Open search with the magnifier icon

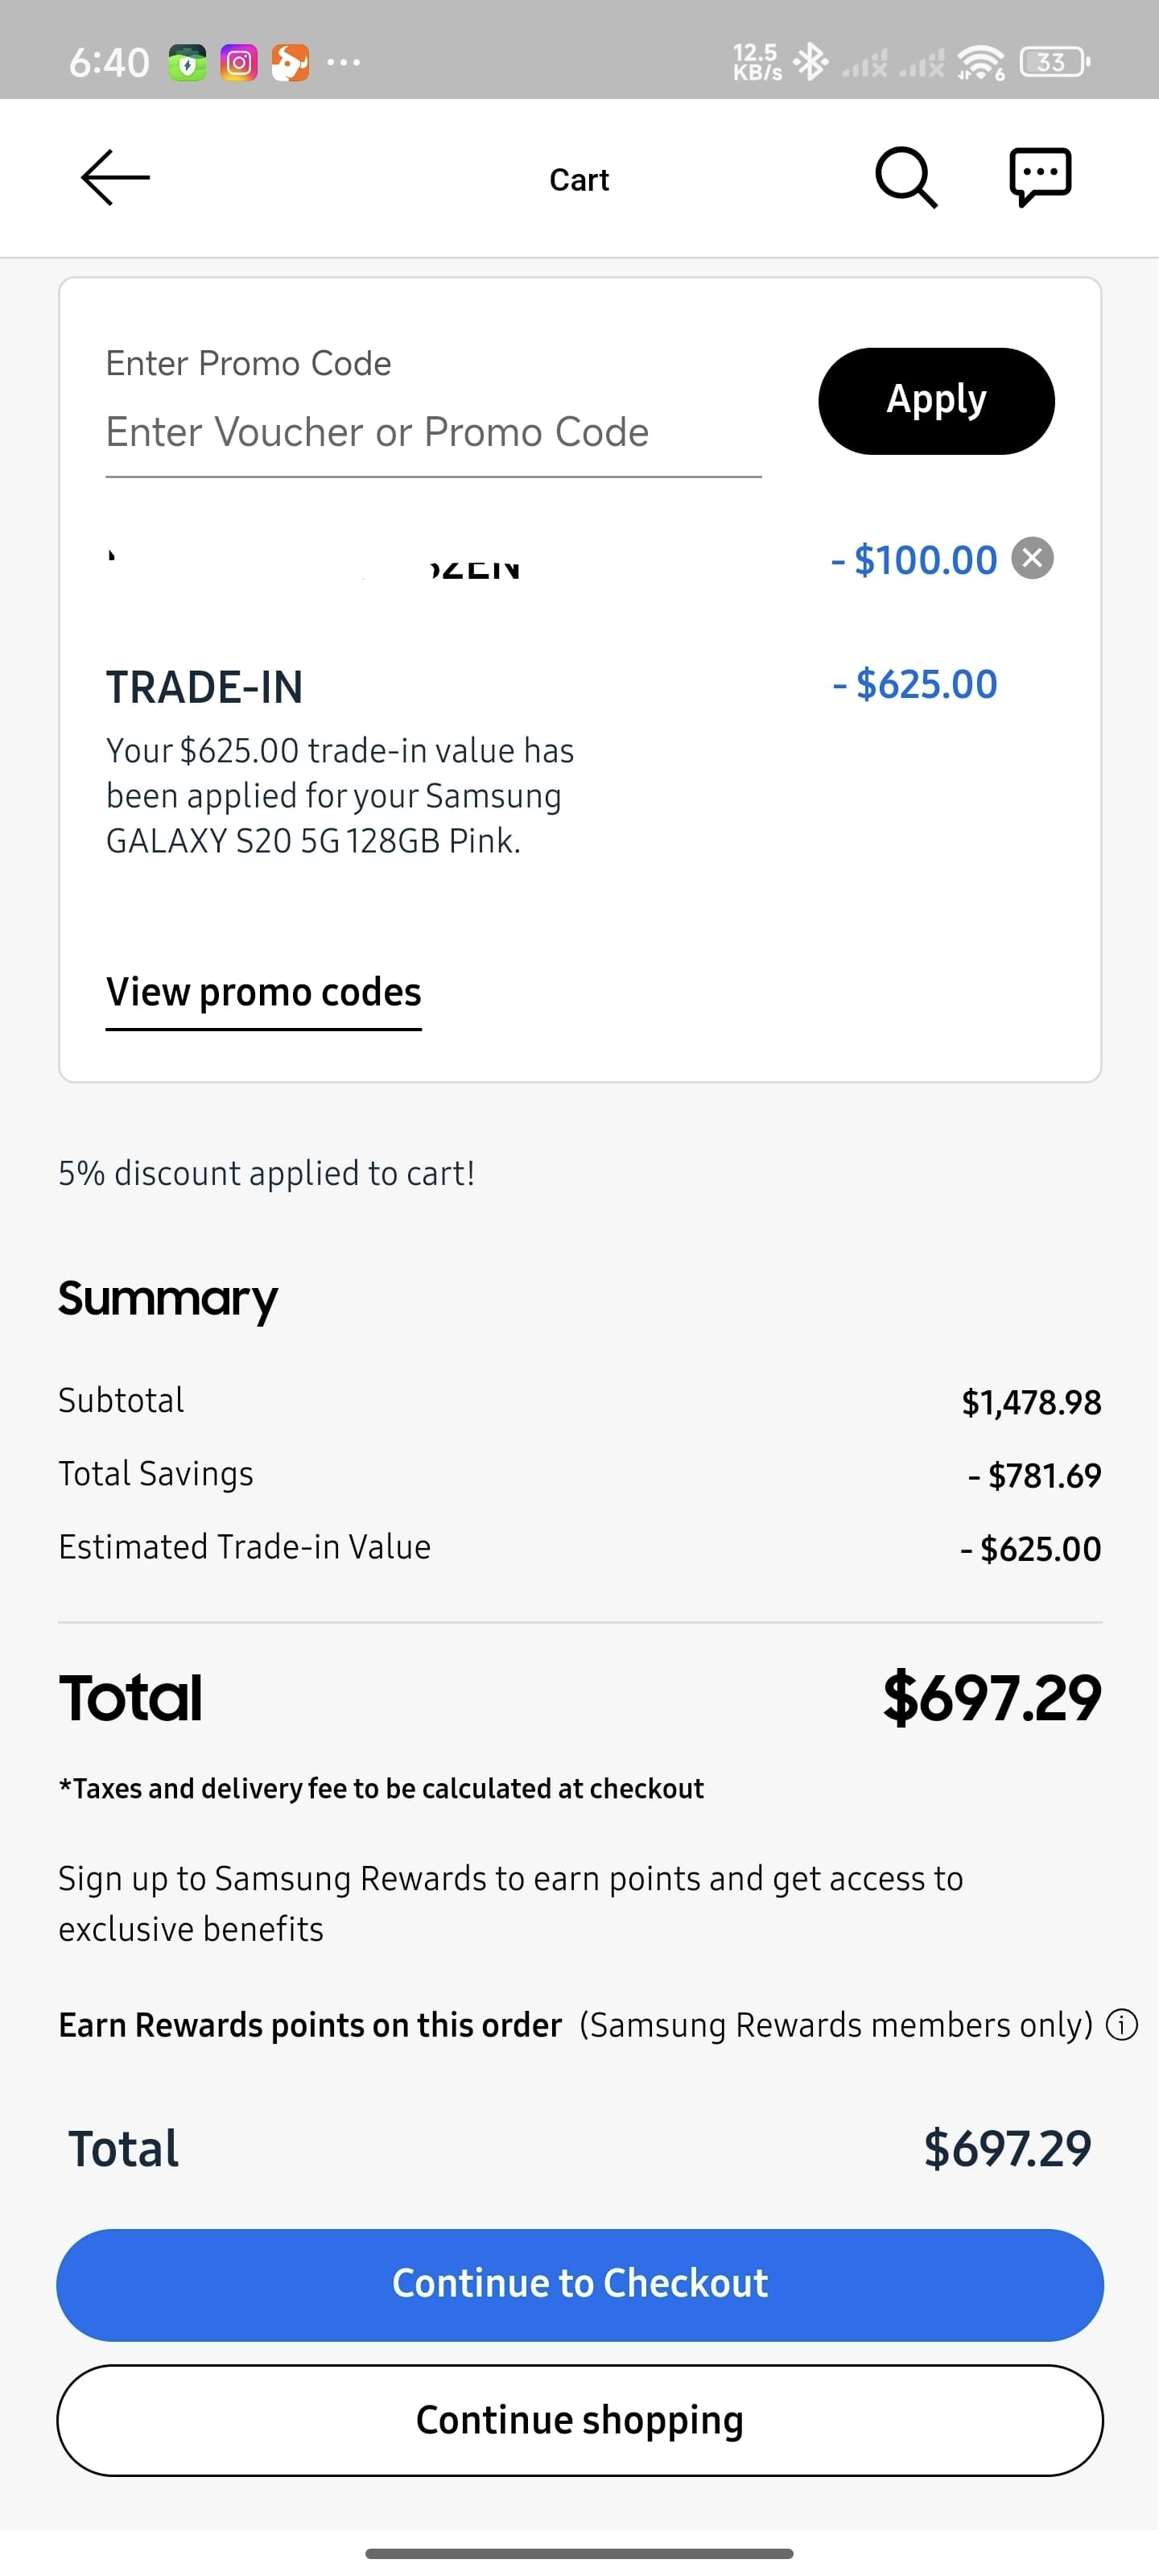click(x=906, y=178)
